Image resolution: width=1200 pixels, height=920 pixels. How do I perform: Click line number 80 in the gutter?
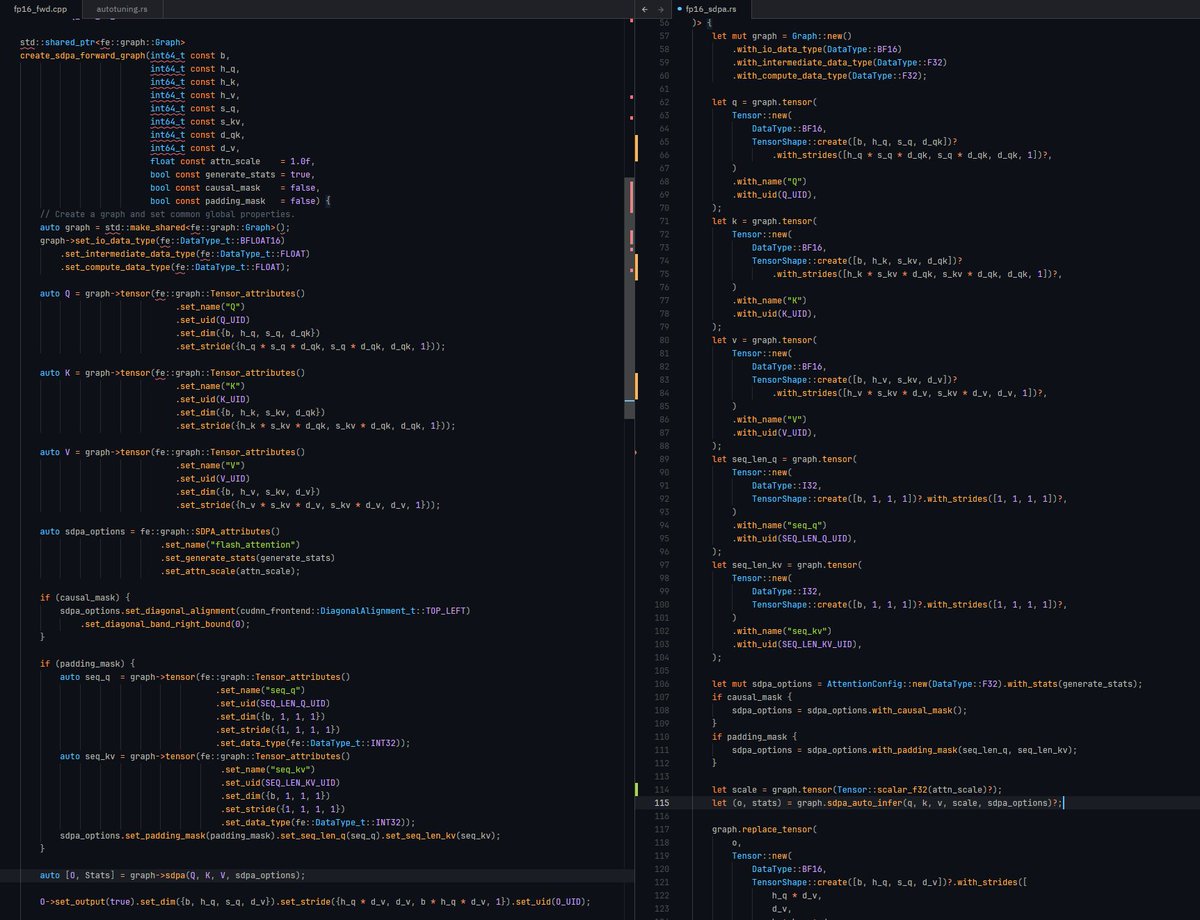point(664,339)
